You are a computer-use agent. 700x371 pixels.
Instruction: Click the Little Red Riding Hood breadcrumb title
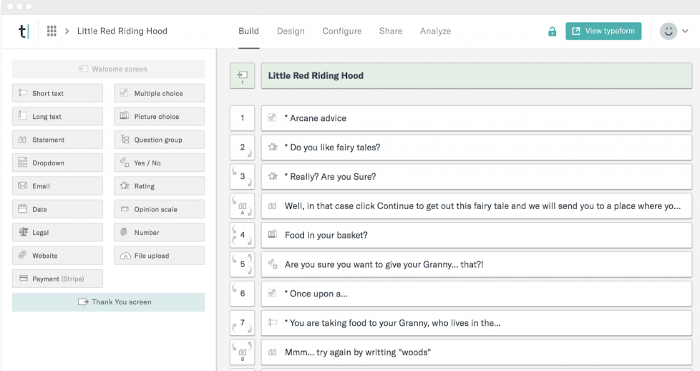tap(122, 31)
